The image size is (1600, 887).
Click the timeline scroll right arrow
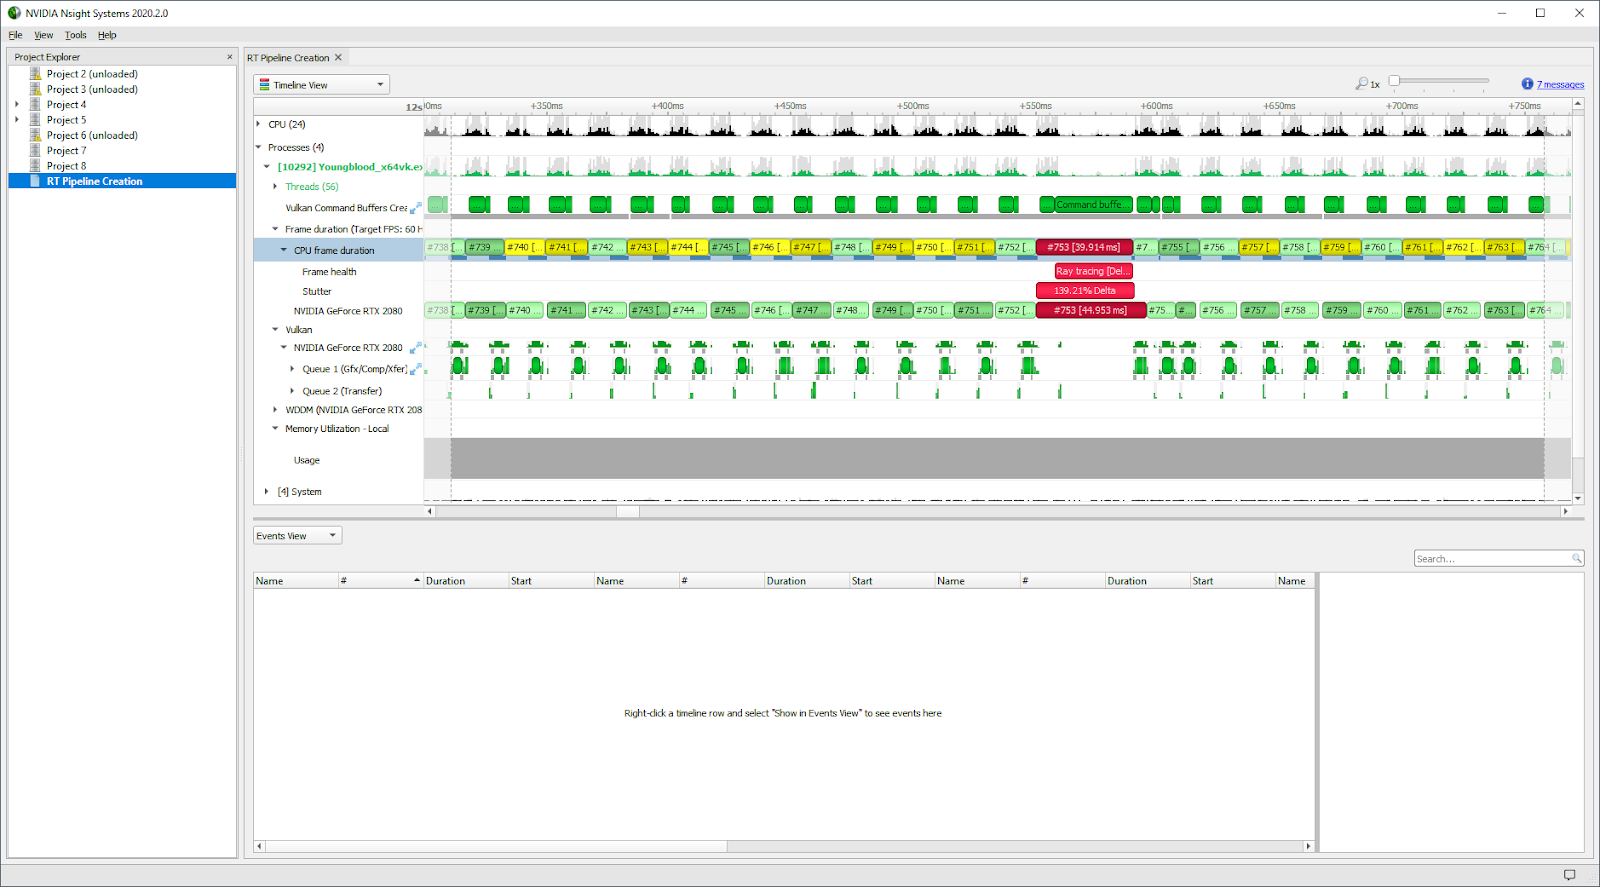(1566, 511)
